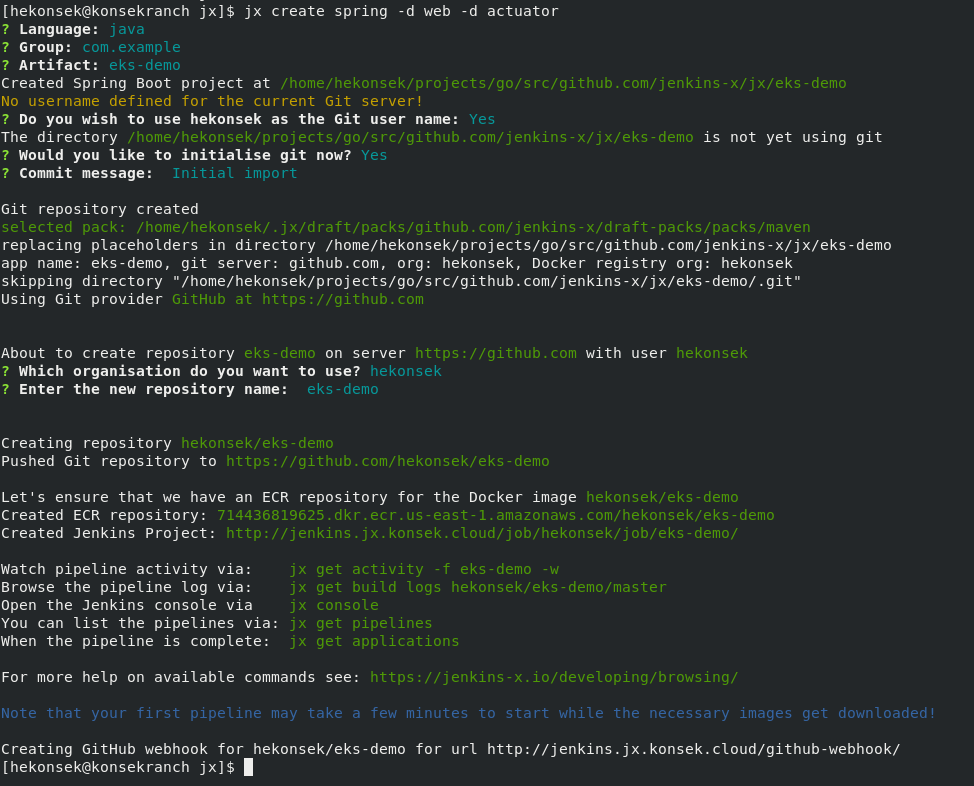This screenshot has width=974, height=786.
Task: Click 'jx get activity -f eks-demo -w' command
Action: tap(424, 570)
